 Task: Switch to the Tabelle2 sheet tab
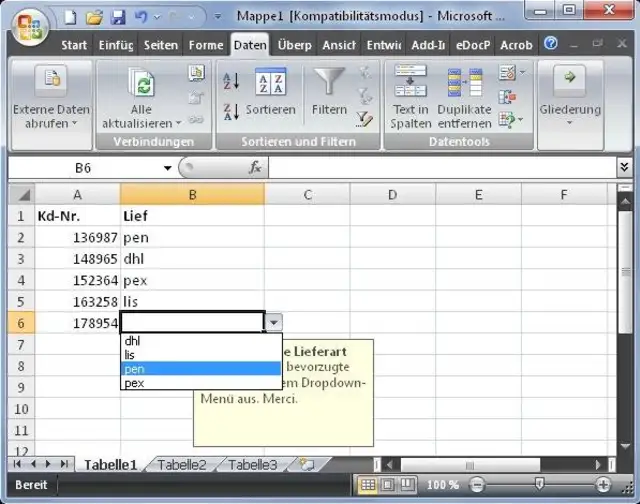[181, 465]
